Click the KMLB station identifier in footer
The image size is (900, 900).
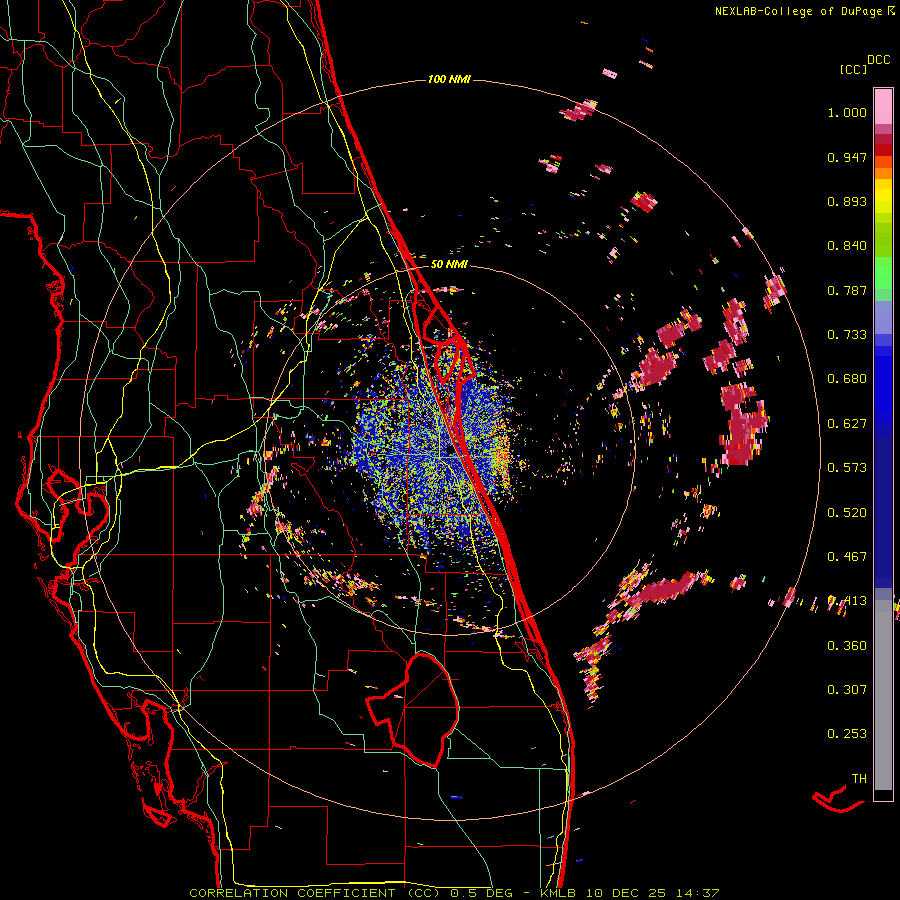point(560,893)
